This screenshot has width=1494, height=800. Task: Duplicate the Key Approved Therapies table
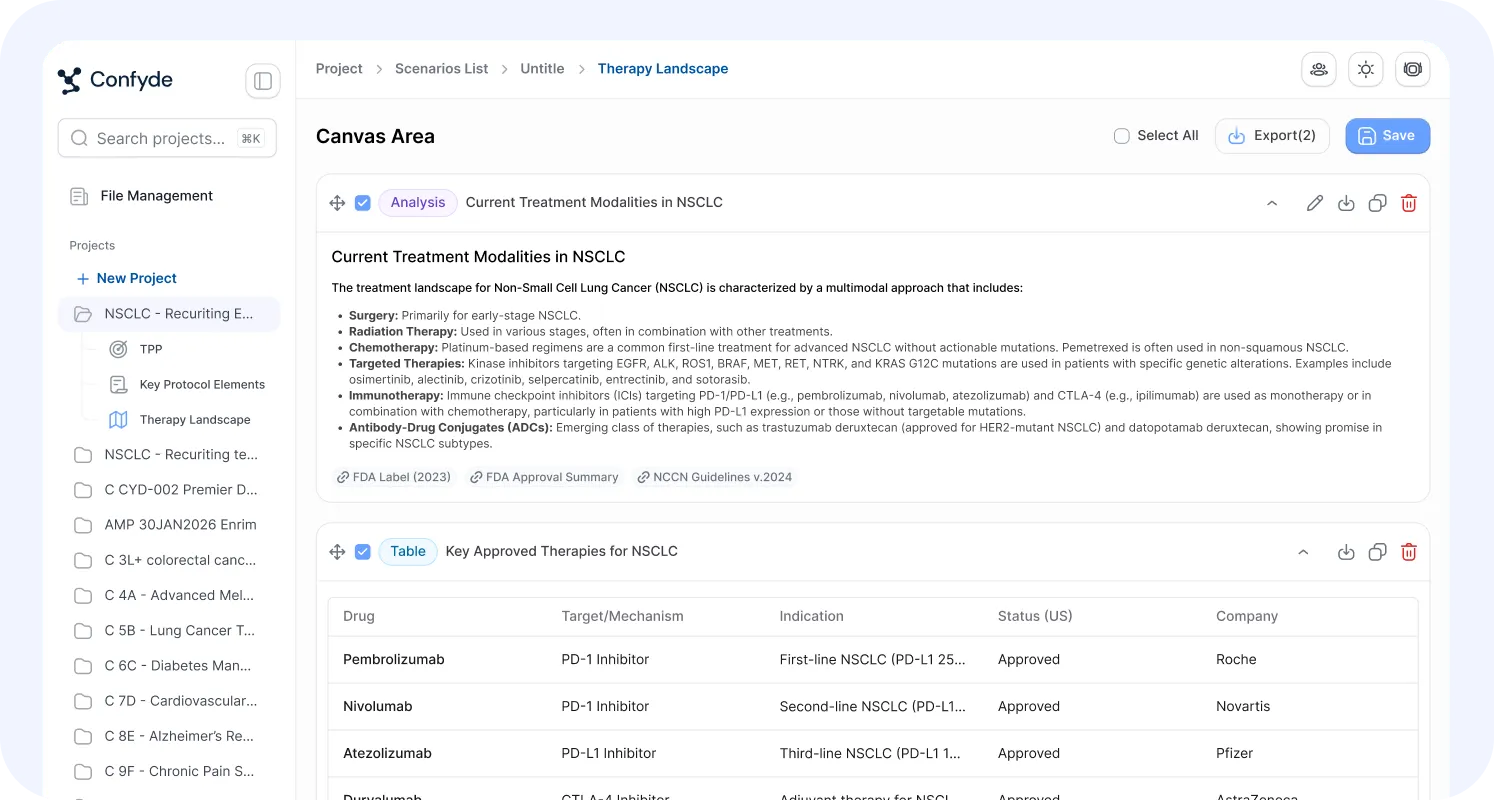1377,552
